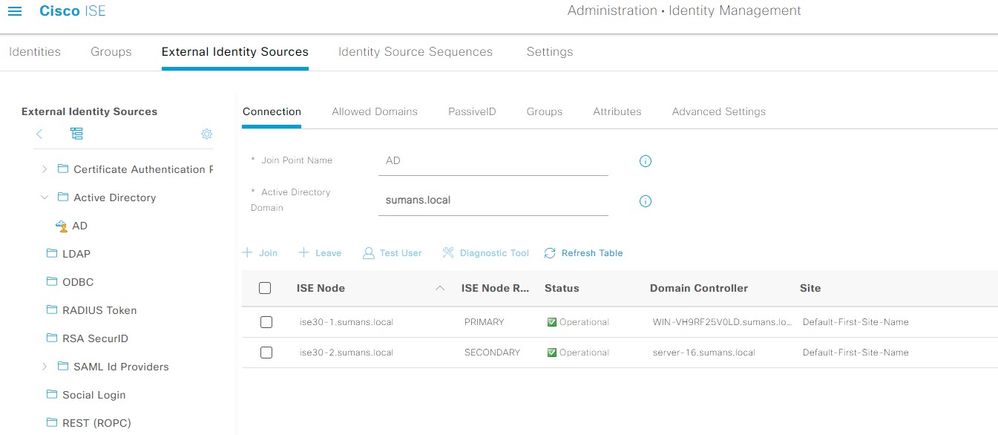
Task: Click the Join button
Action: tap(260, 253)
